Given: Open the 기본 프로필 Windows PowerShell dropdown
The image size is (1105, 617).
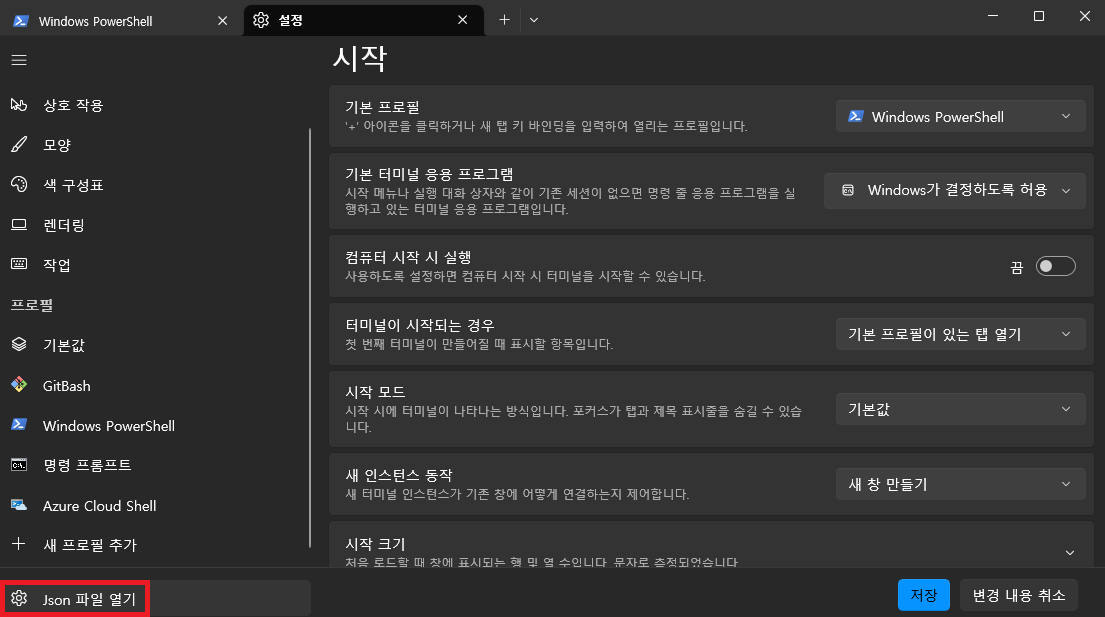Looking at the screenshot, I should (x=961, y=117).
